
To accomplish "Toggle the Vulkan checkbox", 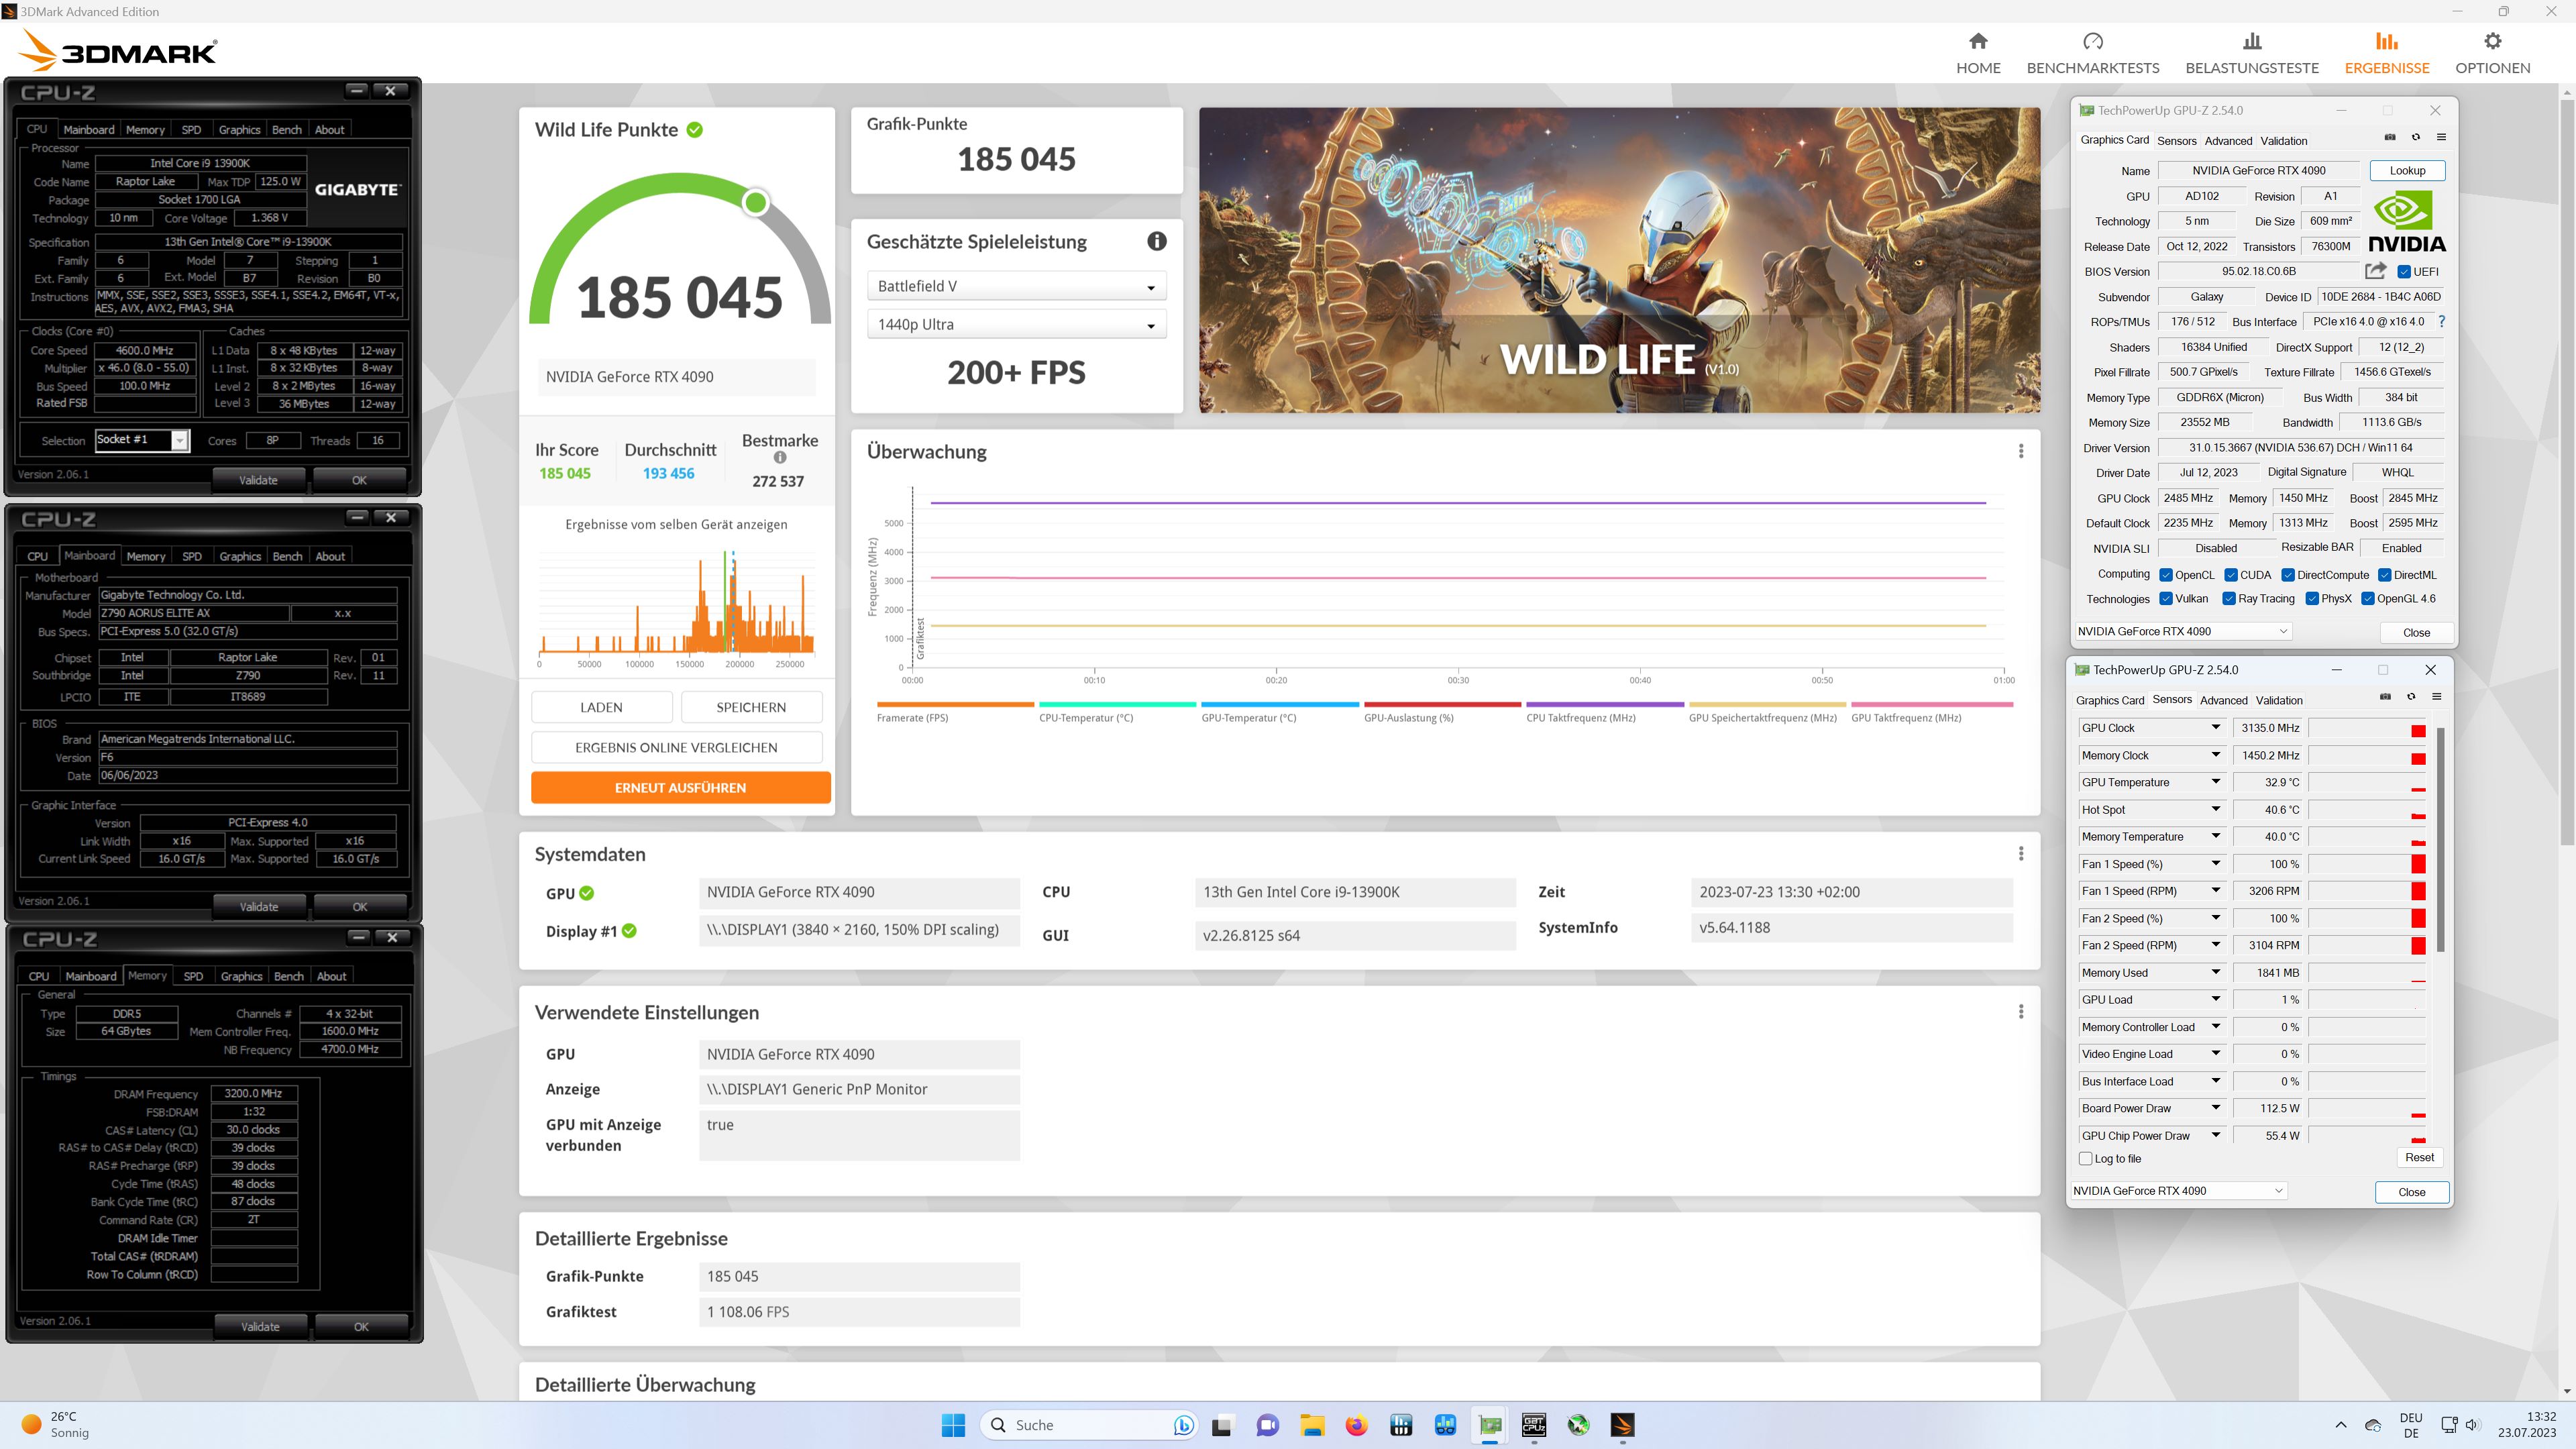I will click(2166, 599).
